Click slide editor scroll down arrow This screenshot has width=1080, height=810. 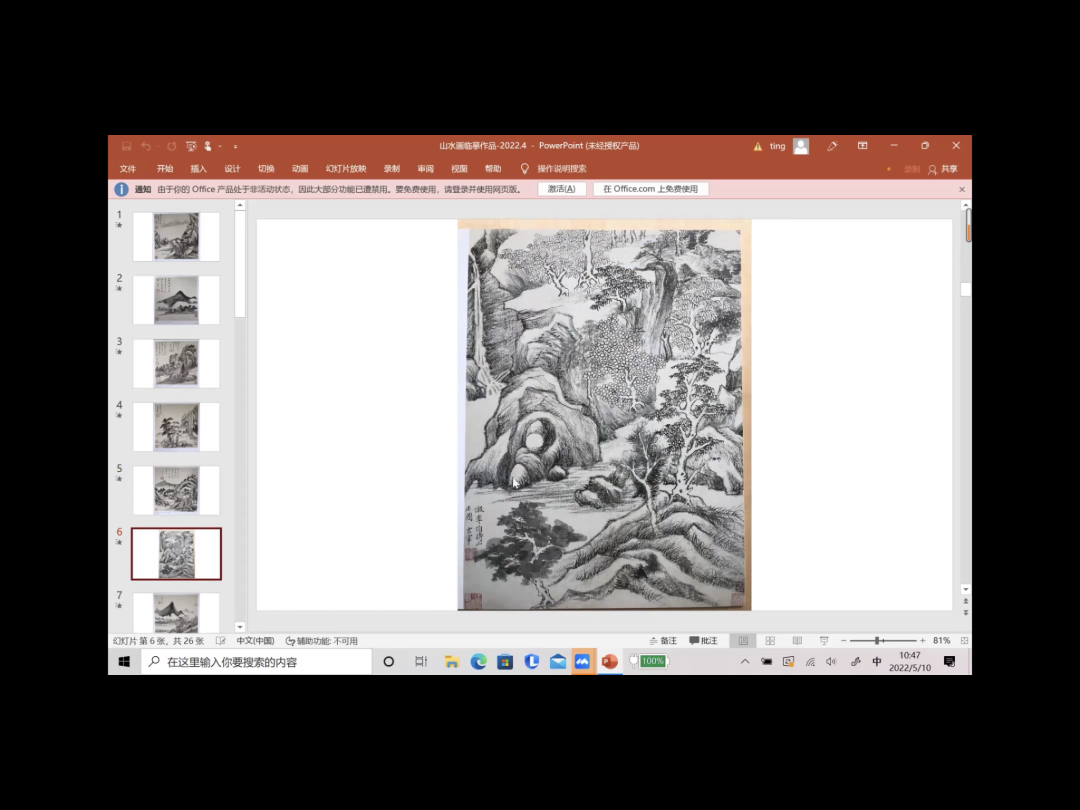coord(966,590)
